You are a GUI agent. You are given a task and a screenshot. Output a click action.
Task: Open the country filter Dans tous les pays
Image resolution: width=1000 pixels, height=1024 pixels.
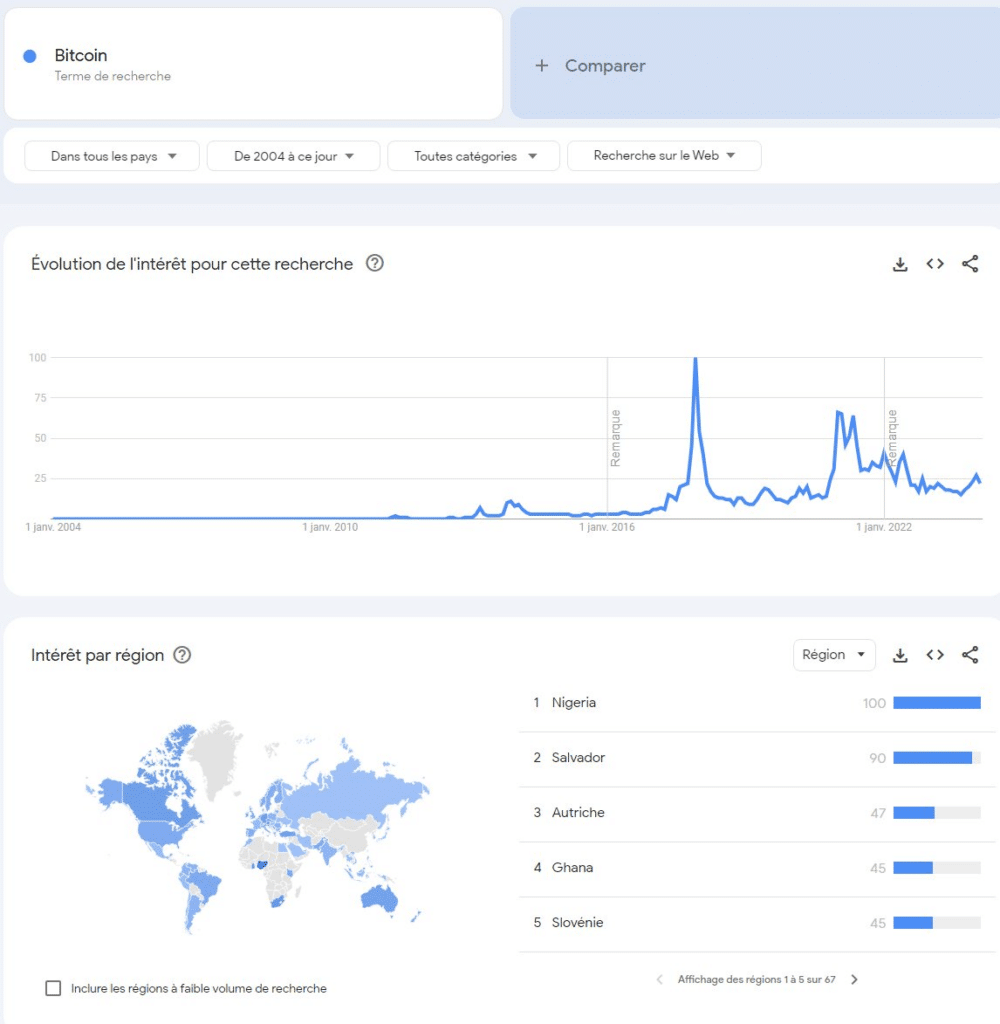tap(110, 155)
